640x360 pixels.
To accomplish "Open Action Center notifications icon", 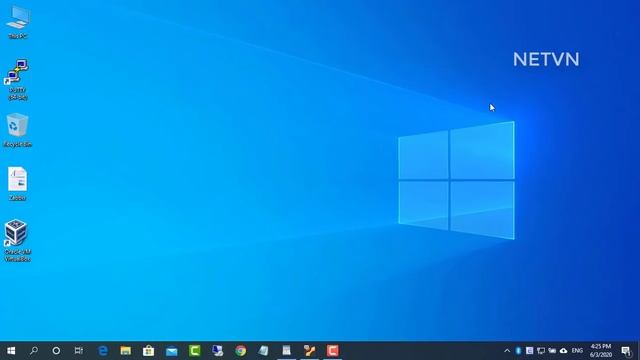I will click(x=626, y=351).
